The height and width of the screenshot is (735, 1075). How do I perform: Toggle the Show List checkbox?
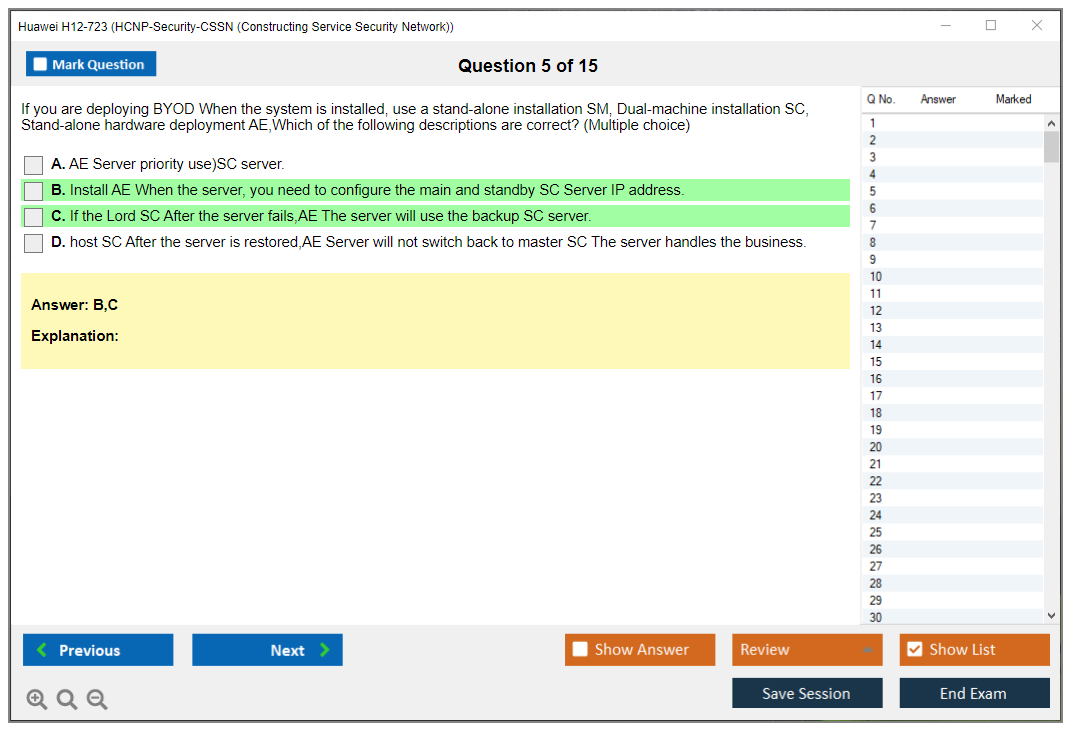pos(914,650)
